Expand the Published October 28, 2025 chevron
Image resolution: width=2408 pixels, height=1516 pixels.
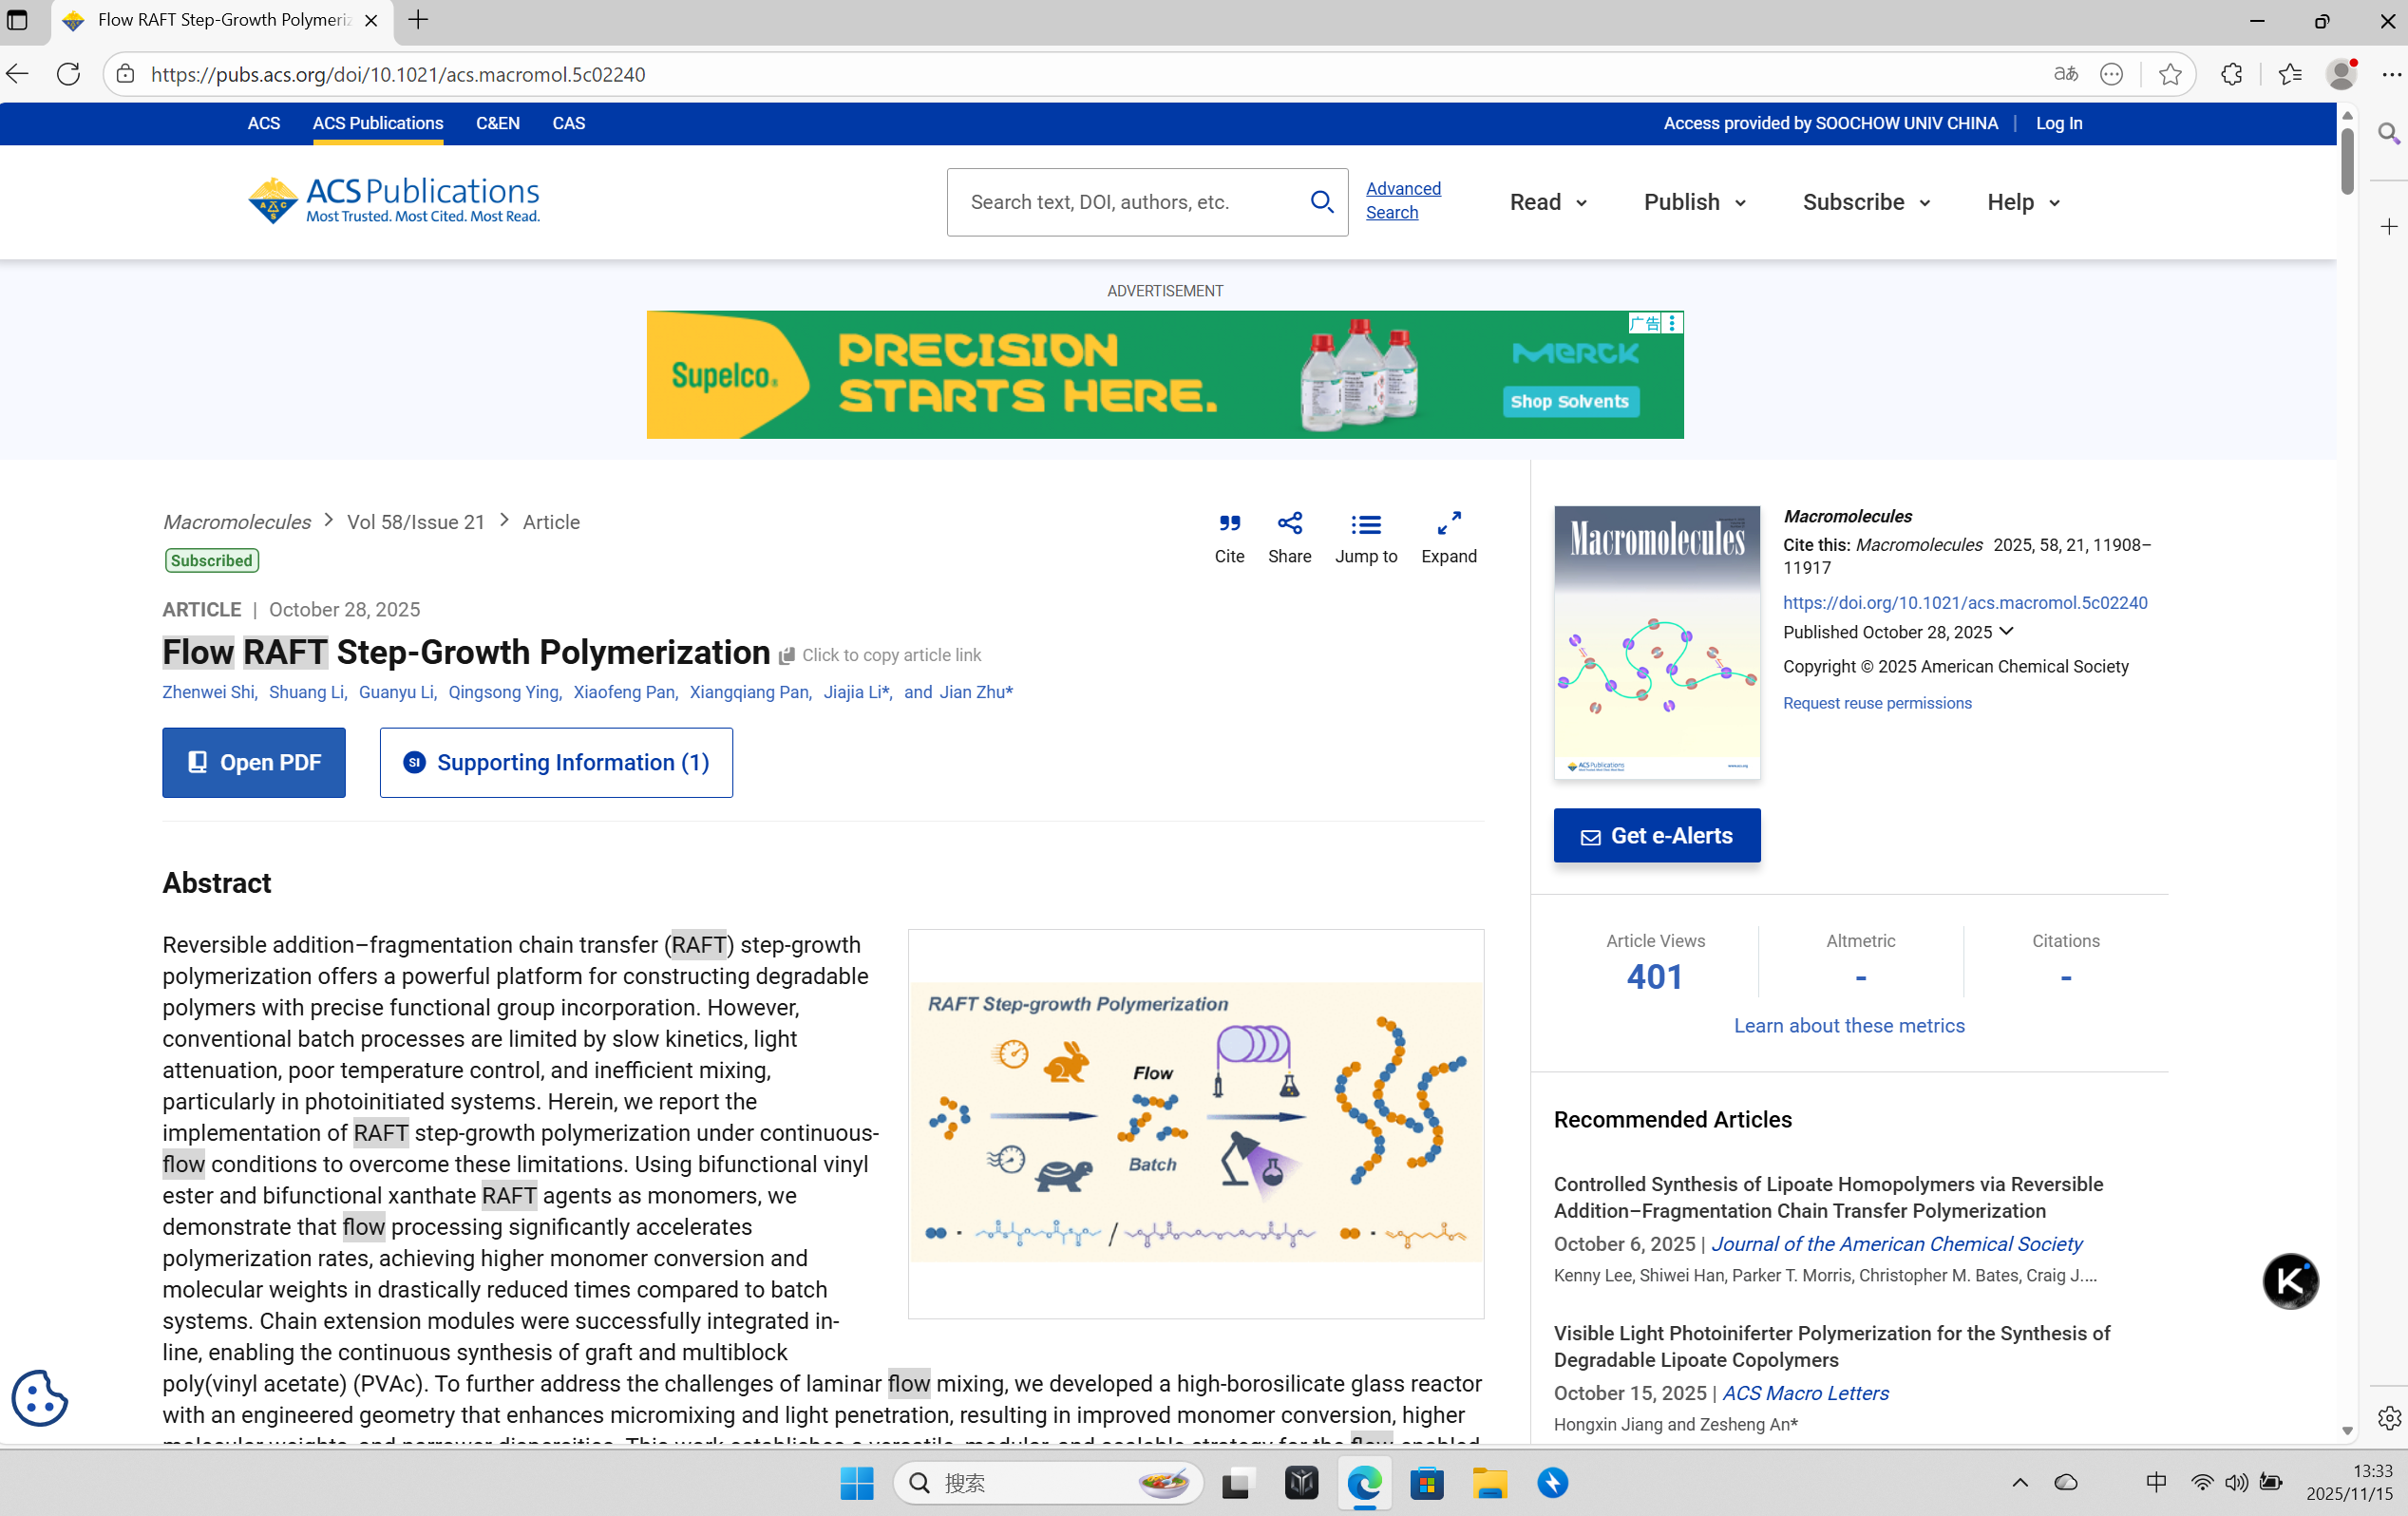tap(2006, 632)
